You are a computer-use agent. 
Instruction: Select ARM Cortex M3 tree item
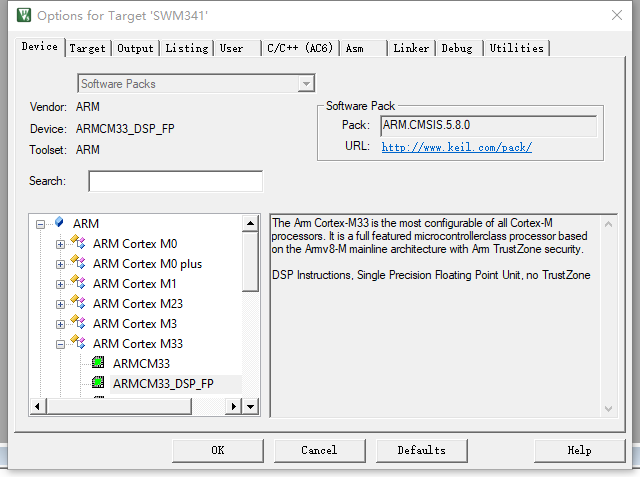click(135, 324)
